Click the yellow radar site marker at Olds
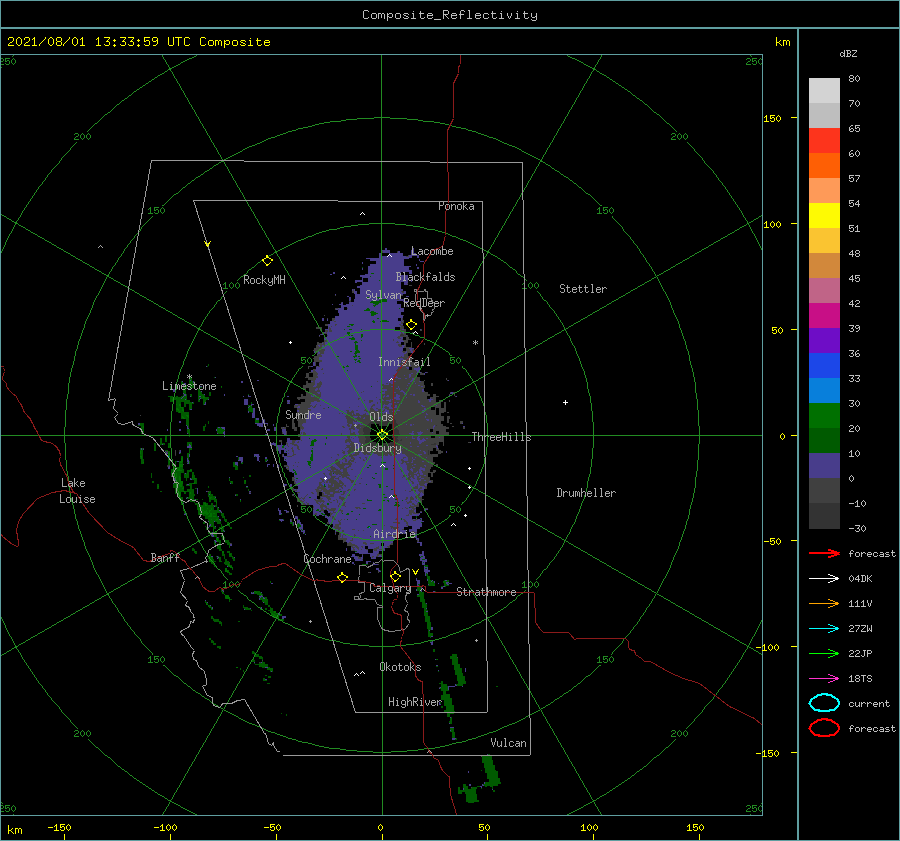 (382, 435)
